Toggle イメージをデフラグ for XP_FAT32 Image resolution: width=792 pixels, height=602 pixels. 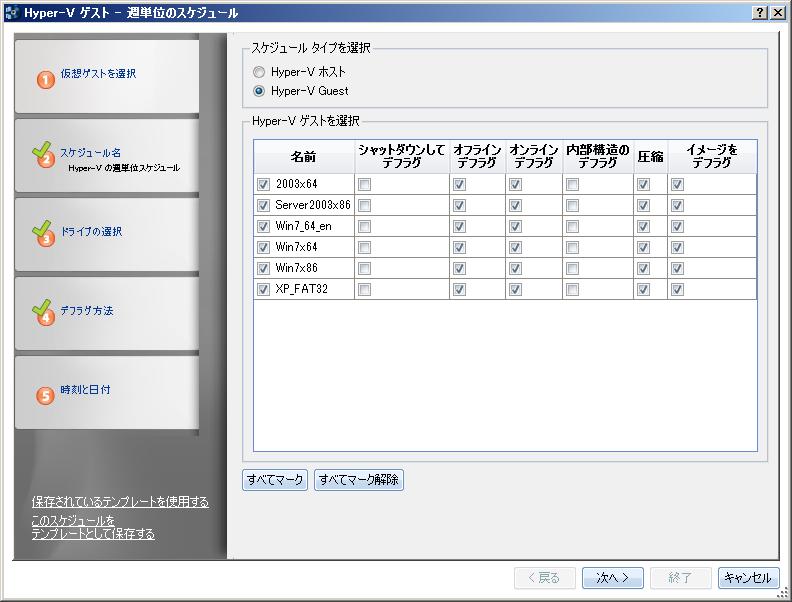(677, 289)
